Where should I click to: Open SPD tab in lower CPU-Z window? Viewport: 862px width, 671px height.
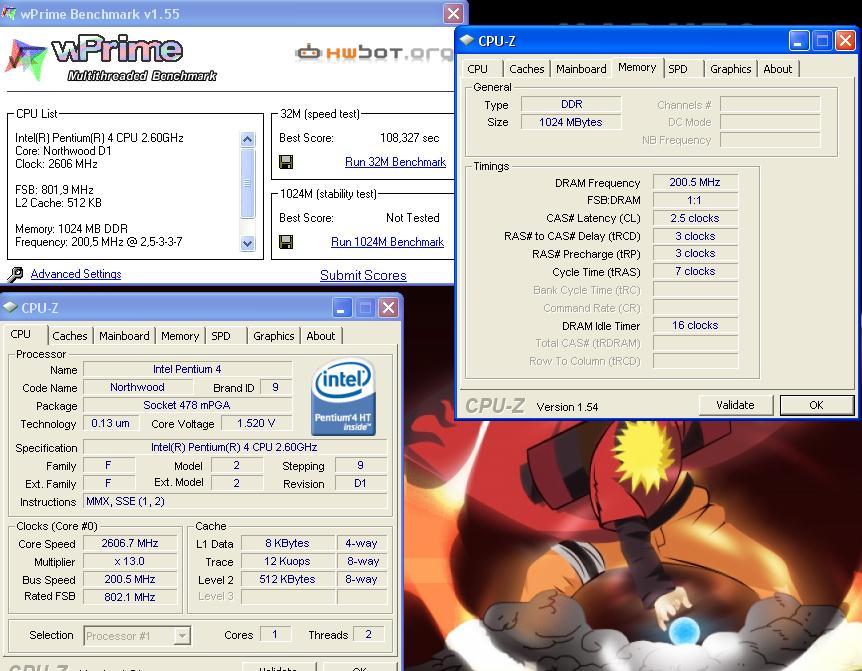(x=221, y=336)
